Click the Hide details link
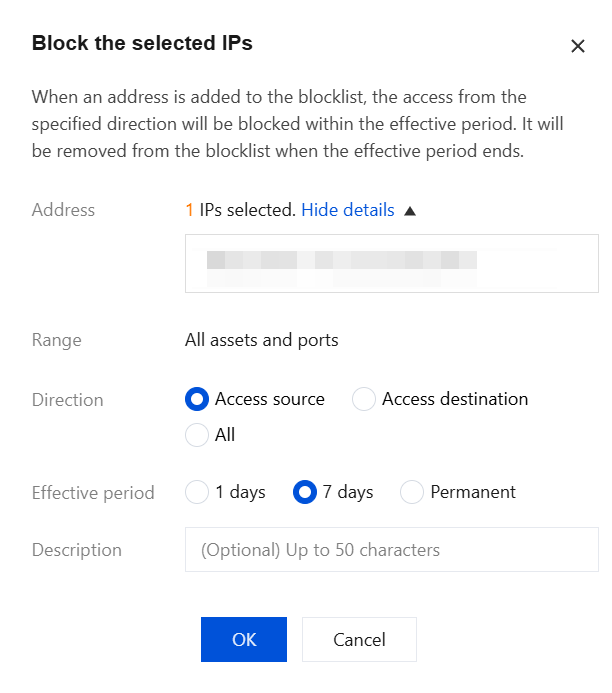 coord(347,210)
